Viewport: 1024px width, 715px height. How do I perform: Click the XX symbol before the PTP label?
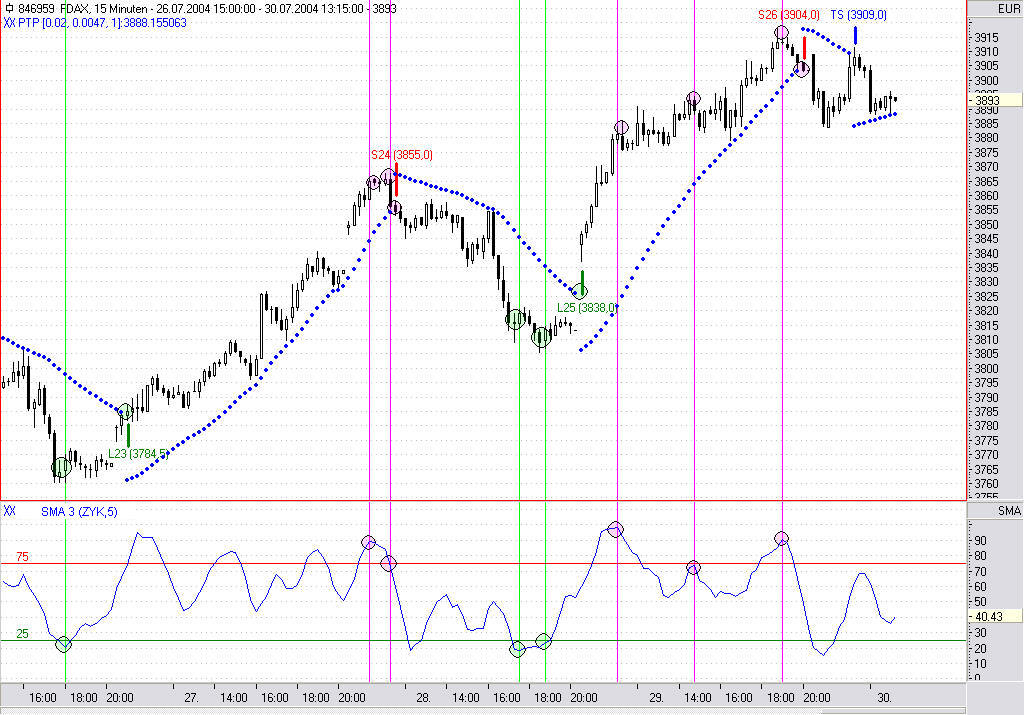[x=9, y=23]
